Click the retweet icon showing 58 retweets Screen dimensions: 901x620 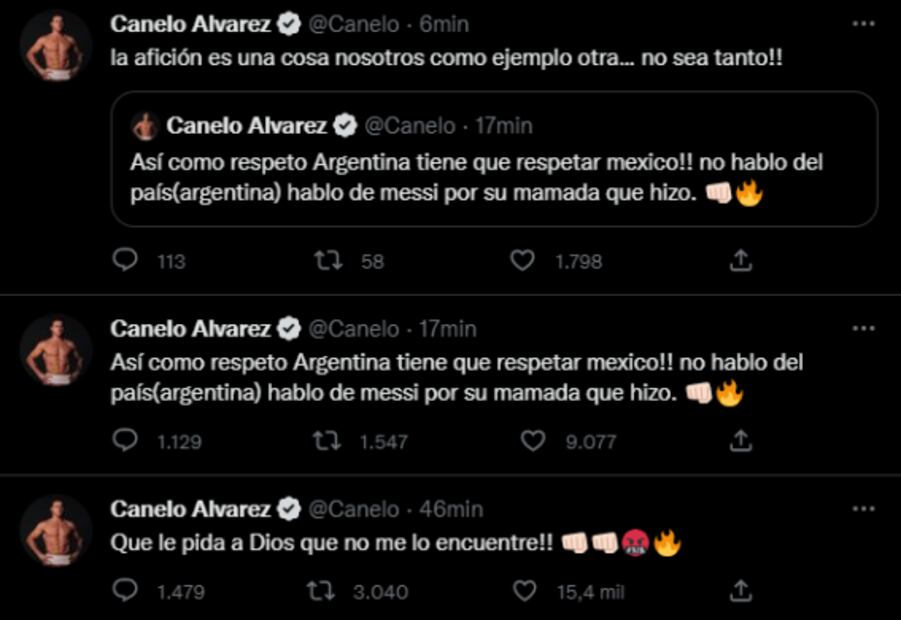[330, 260]
